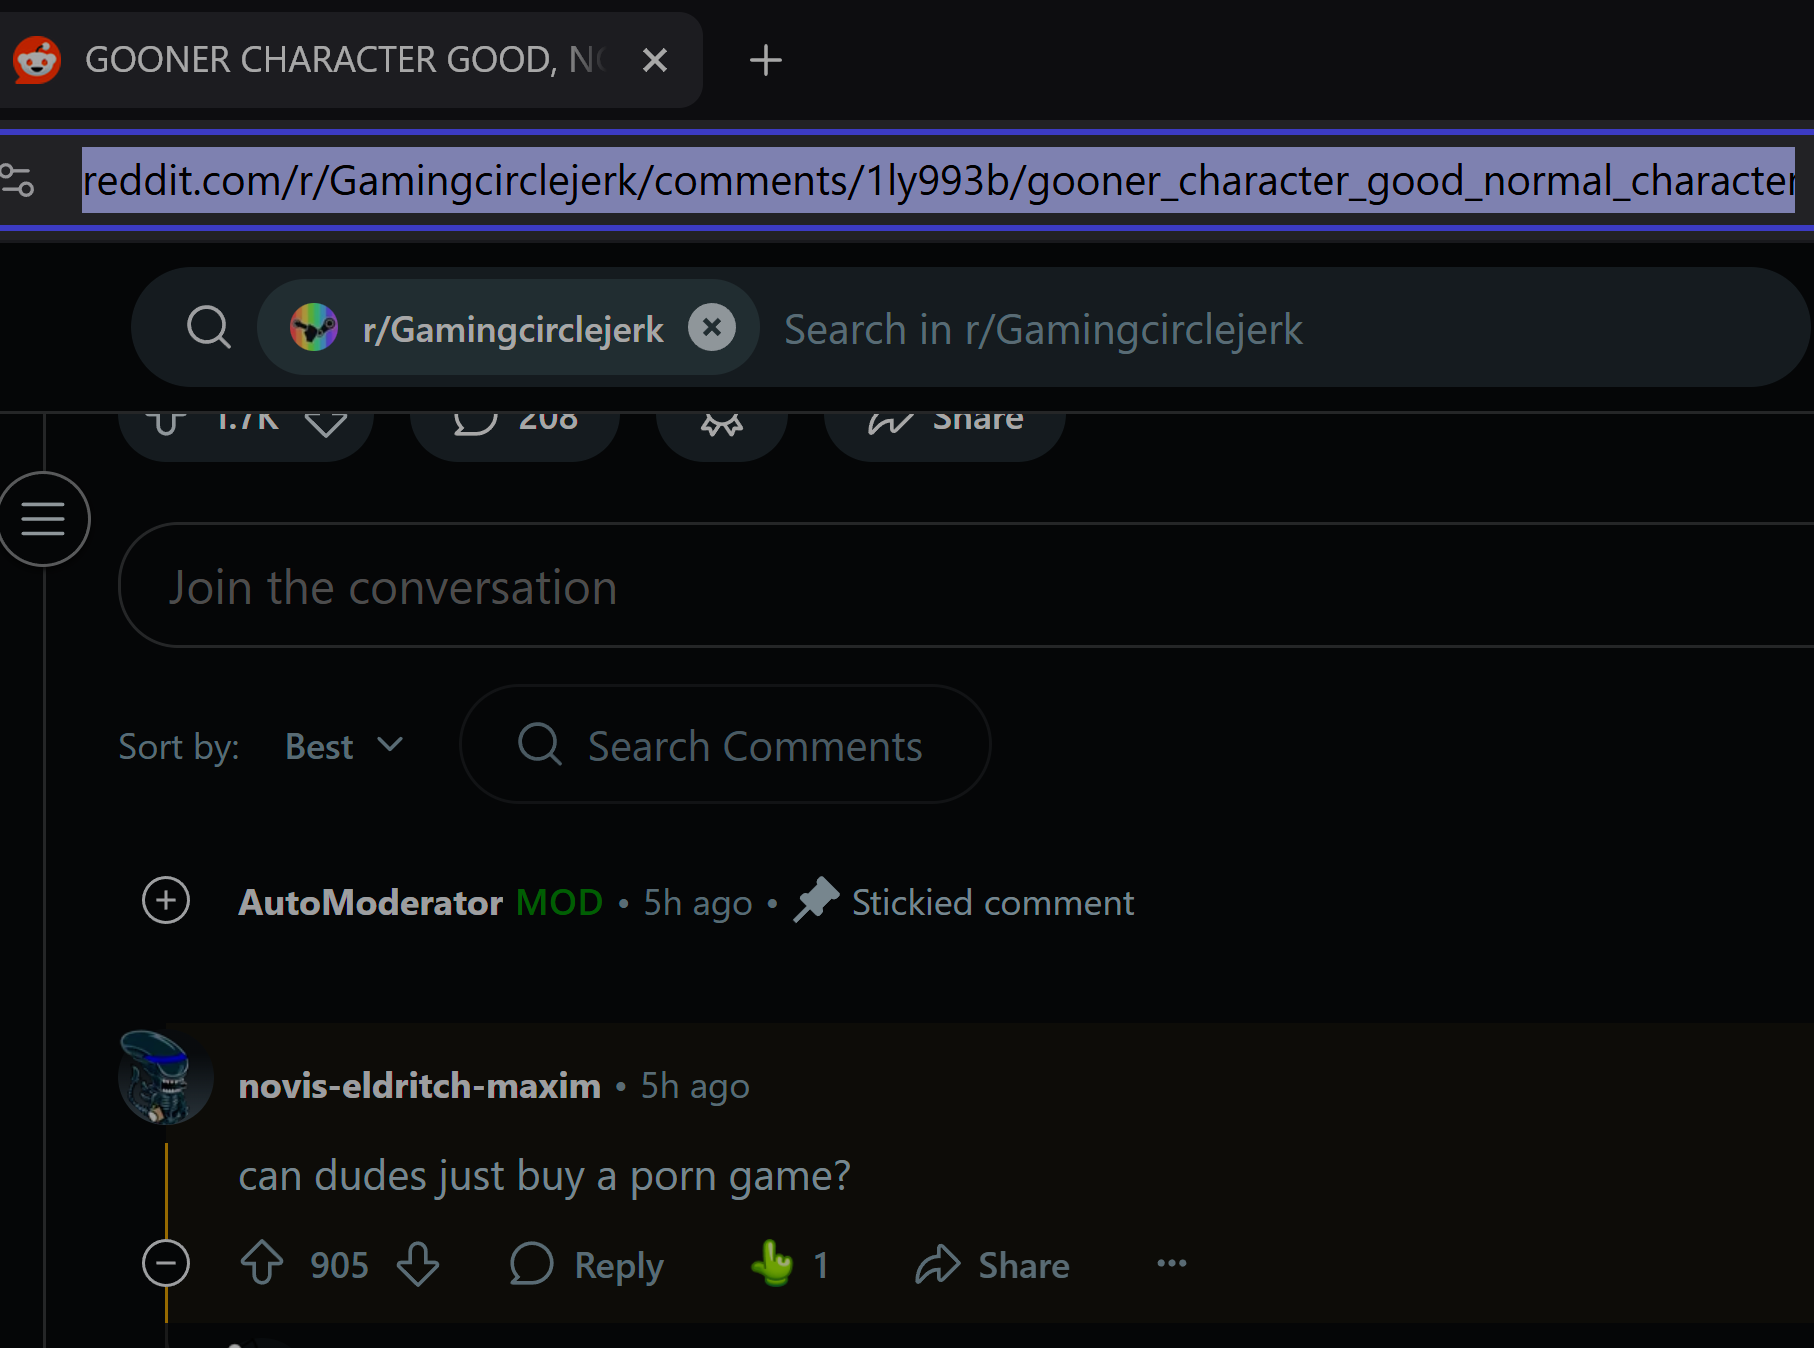Open the Sort by Best dropdown
The width and height of the screenshot is (1814, 1348).
coord(344,746)
